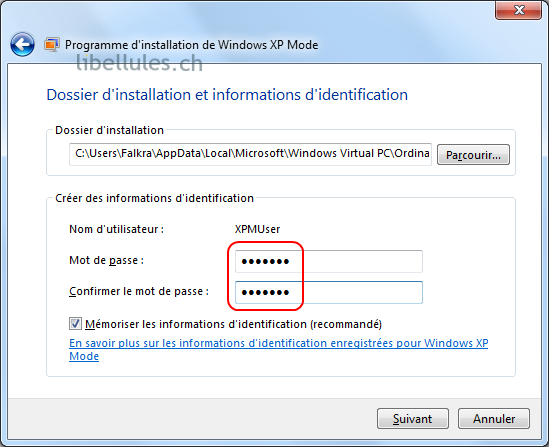Click the libellules.ch watermark text
This screenshot has height=447, width=549.
139,63
